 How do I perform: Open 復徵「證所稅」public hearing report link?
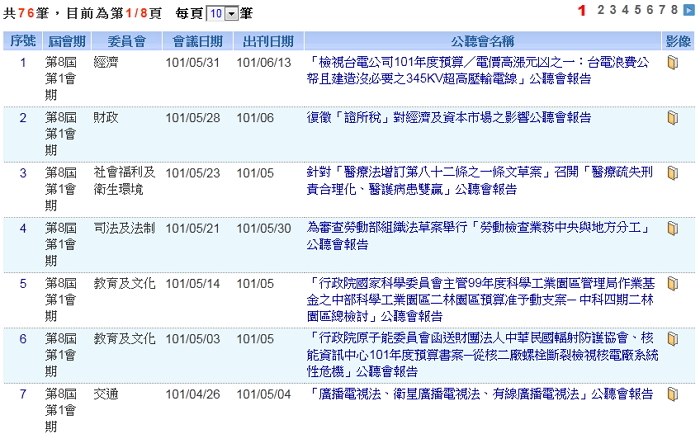tap(448, 117)
